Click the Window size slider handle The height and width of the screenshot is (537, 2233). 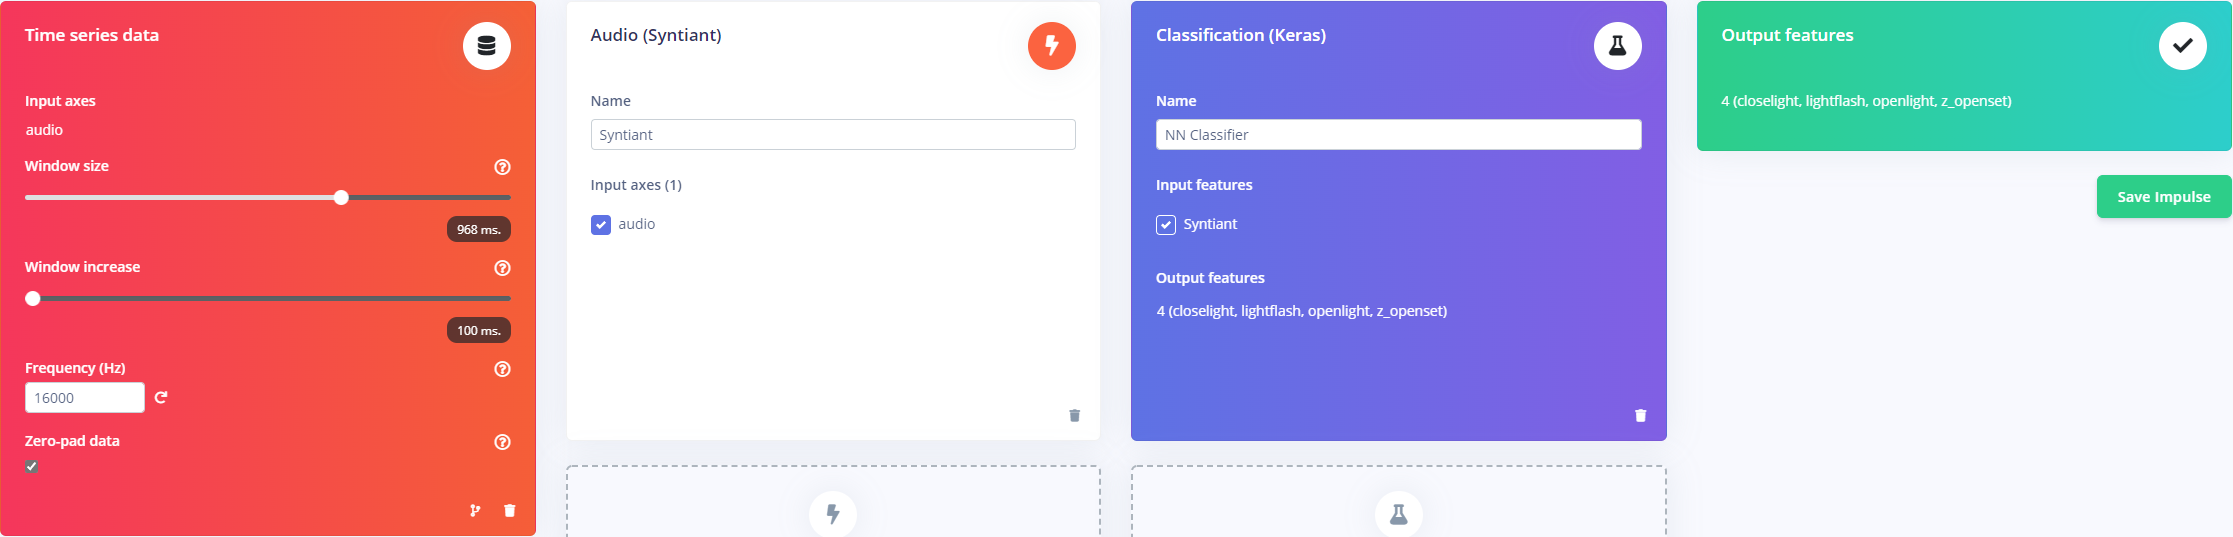coord(341,197)
